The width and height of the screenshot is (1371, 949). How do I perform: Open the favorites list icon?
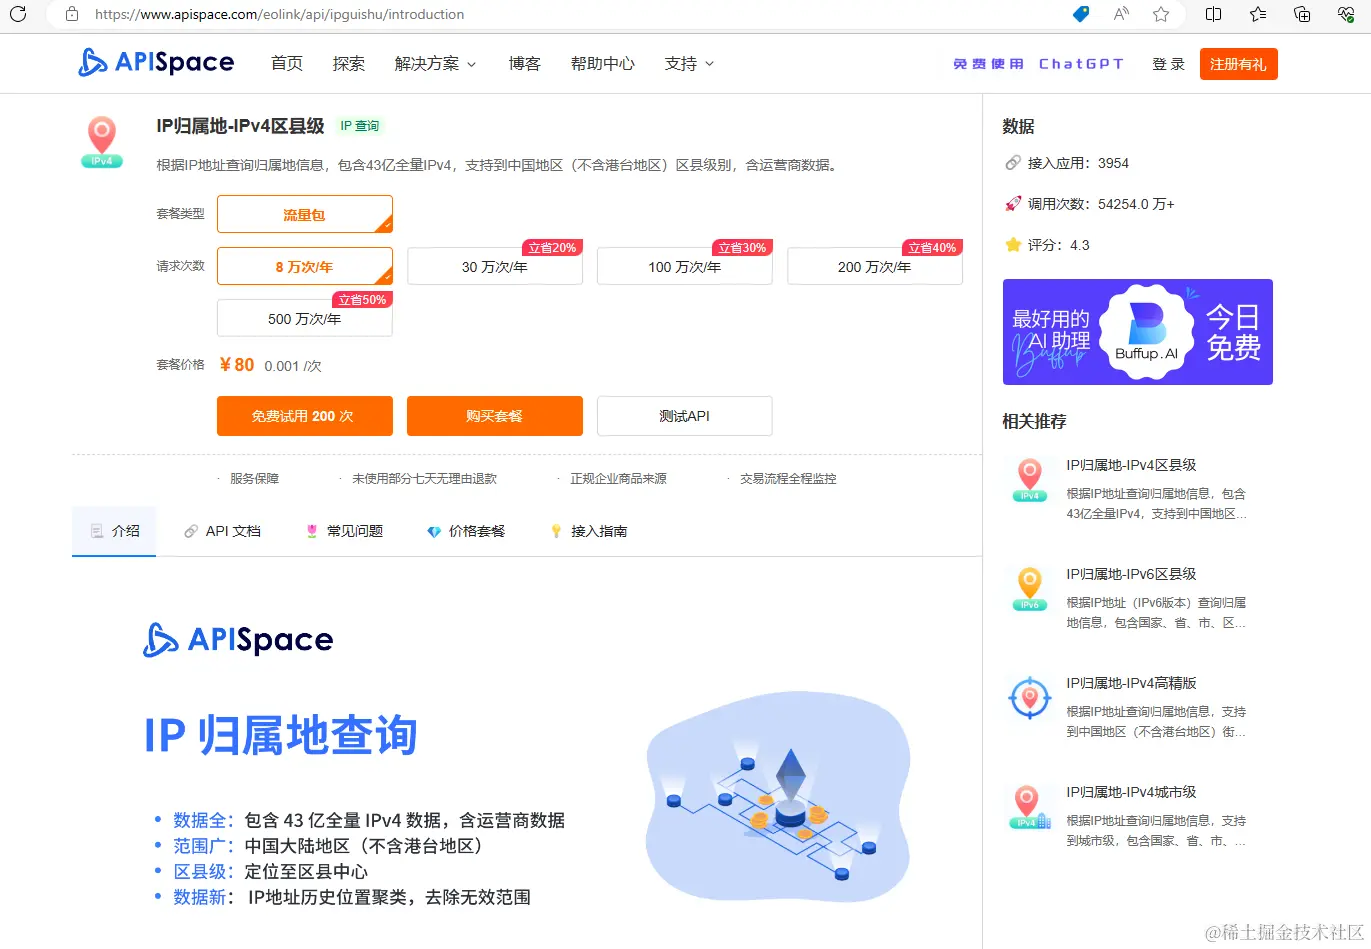point(1258,14)
